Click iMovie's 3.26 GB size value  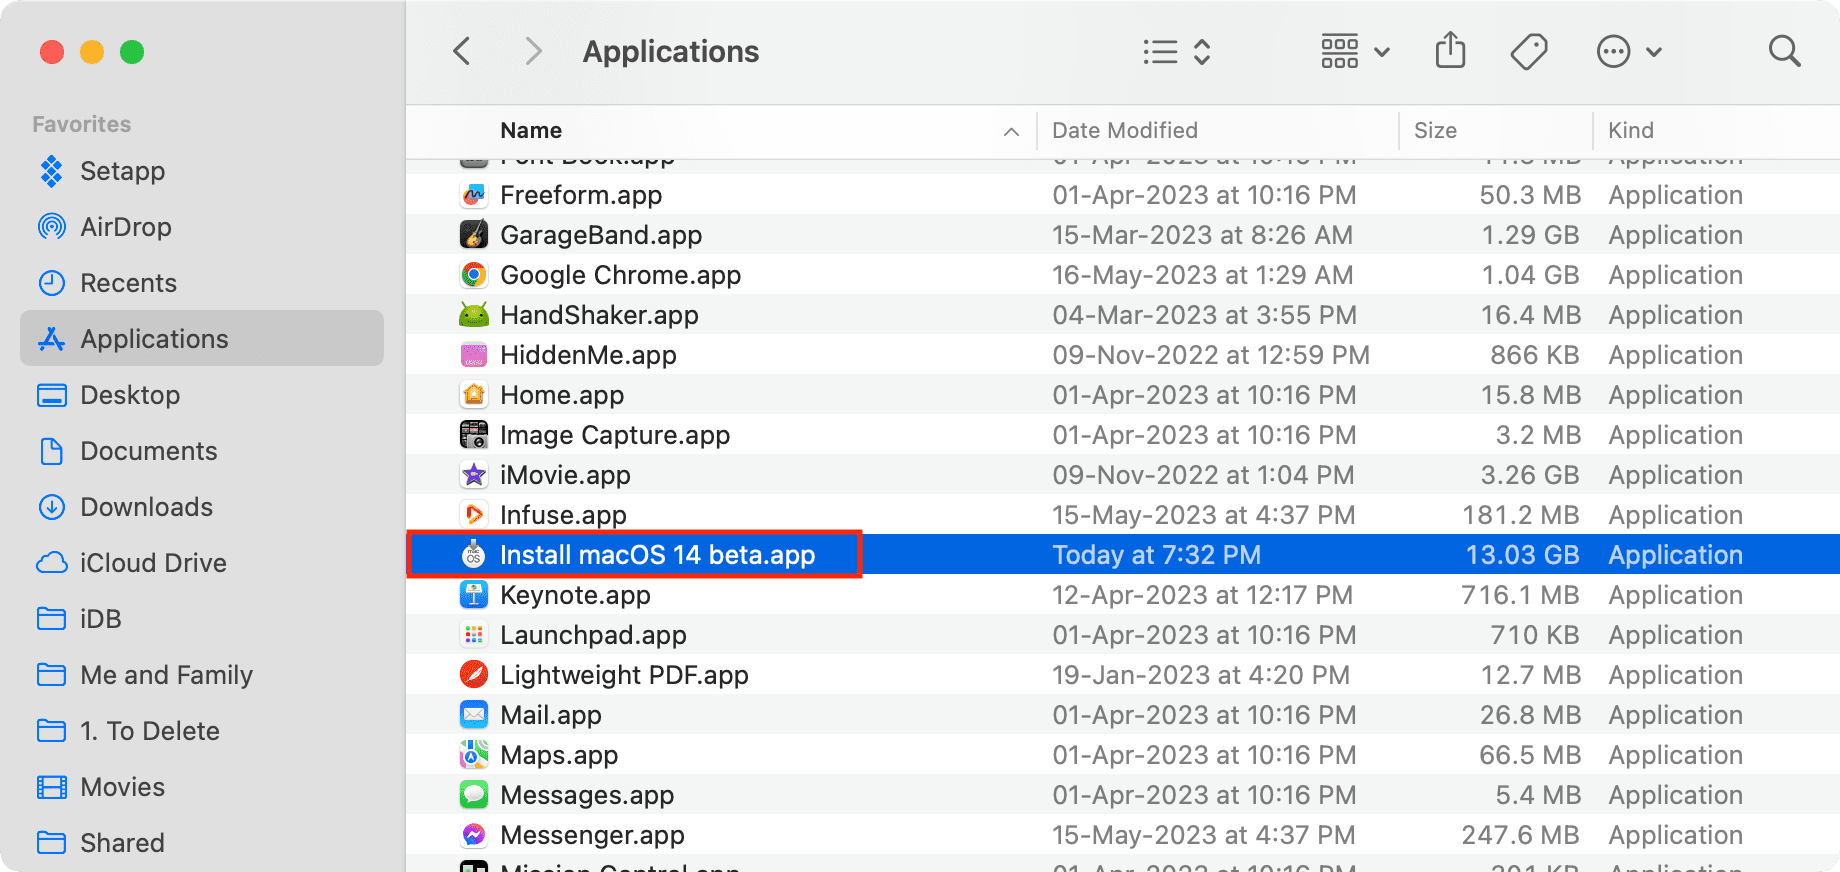tap(1530, 475)
